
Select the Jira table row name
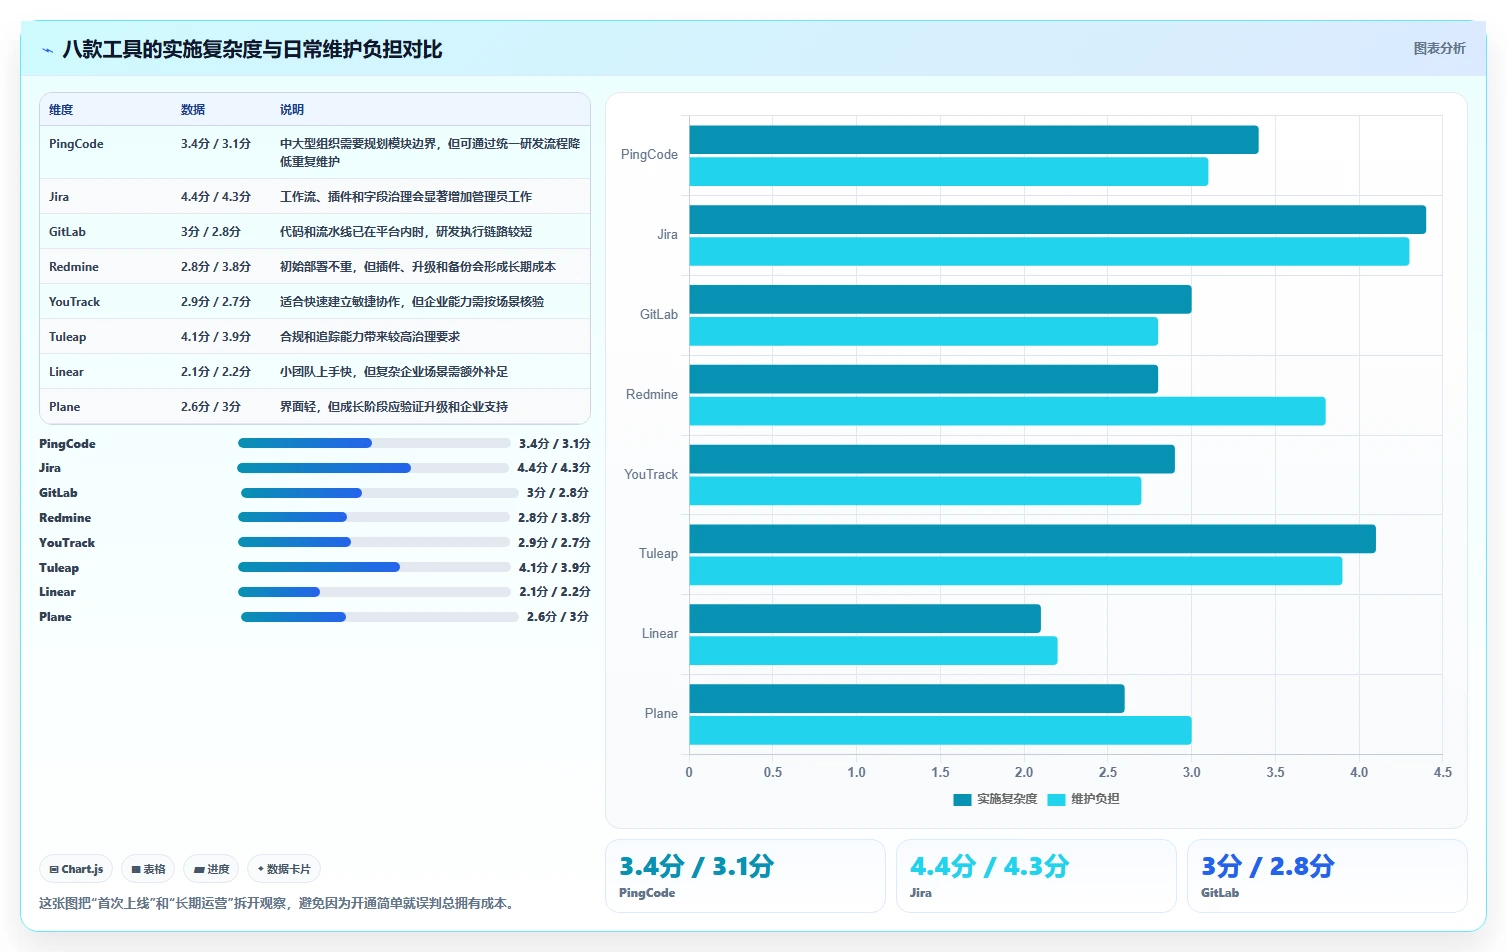[x=59, y=197]
